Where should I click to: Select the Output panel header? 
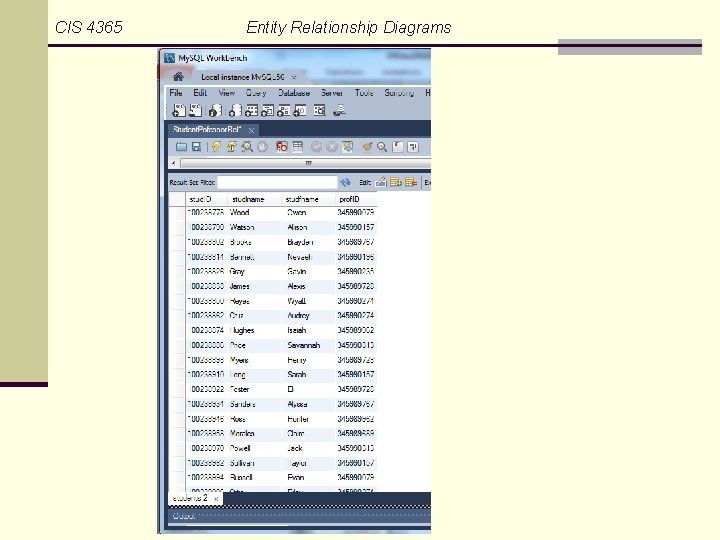299,516
